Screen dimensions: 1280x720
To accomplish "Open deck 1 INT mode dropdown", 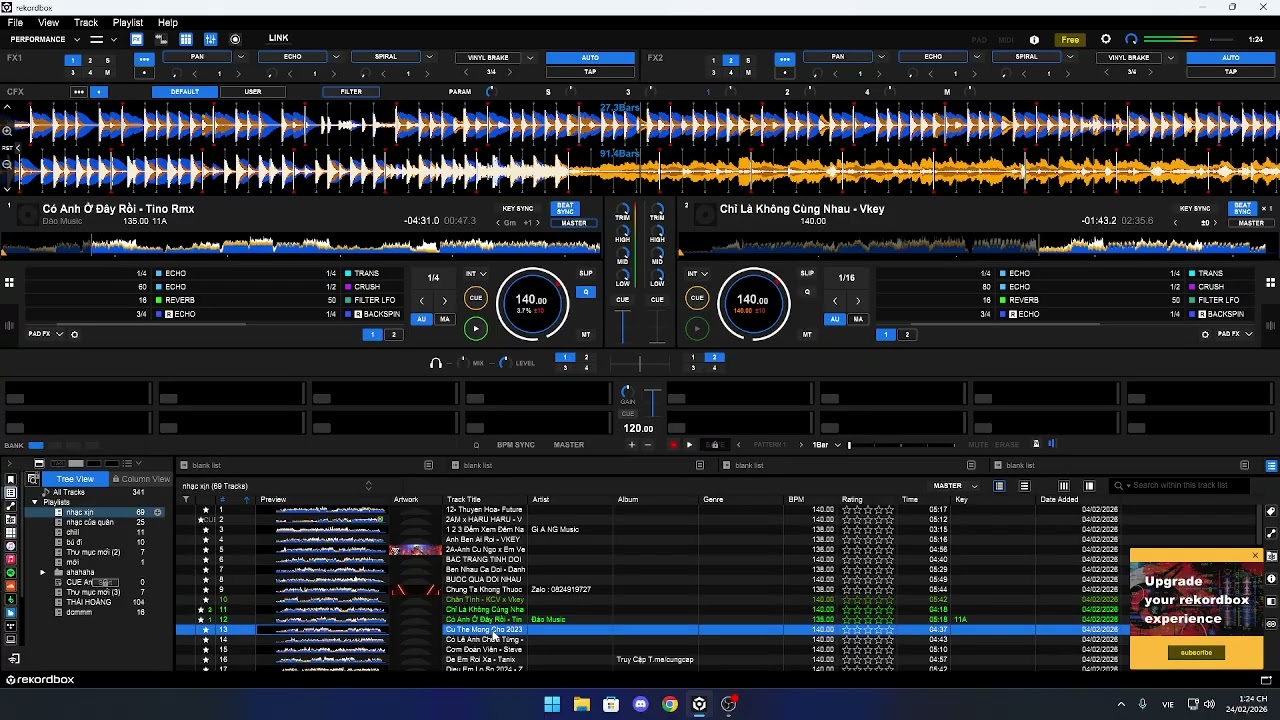I will pyautogui.click(x=476, y=273).
